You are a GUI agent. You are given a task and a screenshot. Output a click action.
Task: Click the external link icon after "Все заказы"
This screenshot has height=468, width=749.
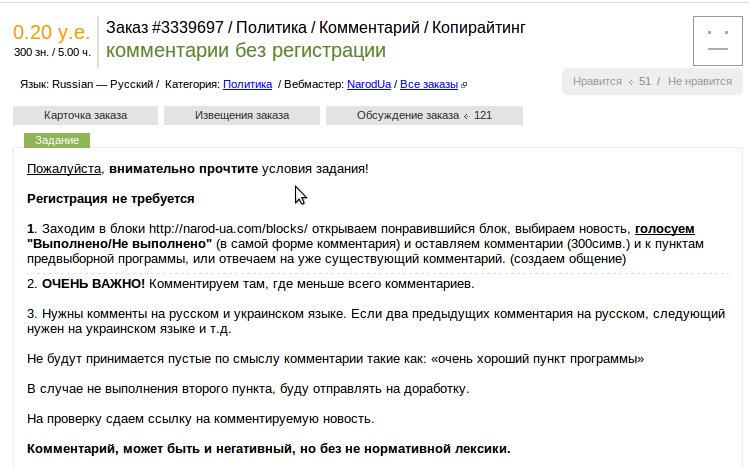coord(465,85)
